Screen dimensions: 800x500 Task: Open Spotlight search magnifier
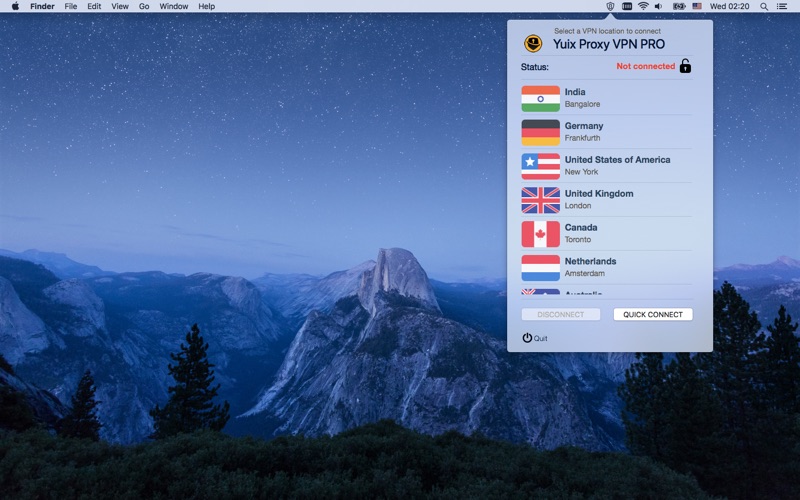764,6
